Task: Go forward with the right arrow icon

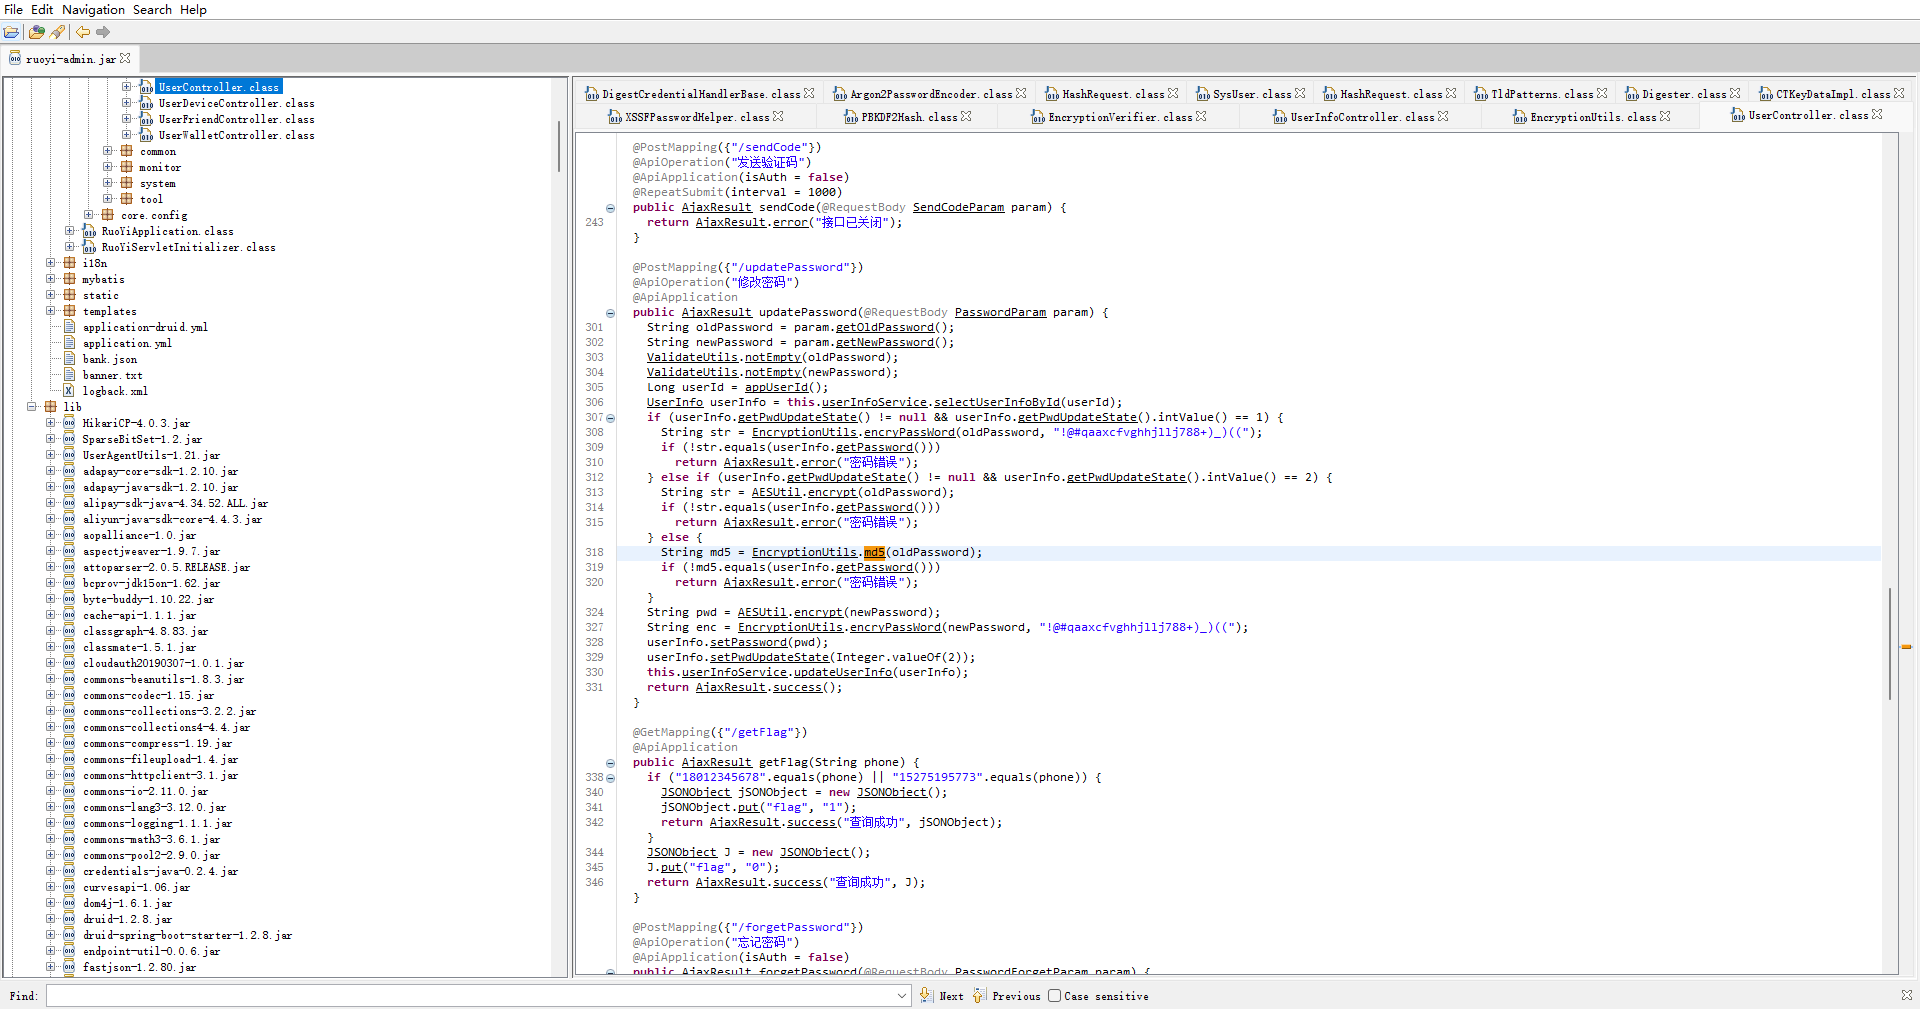Action: (103, 32)
